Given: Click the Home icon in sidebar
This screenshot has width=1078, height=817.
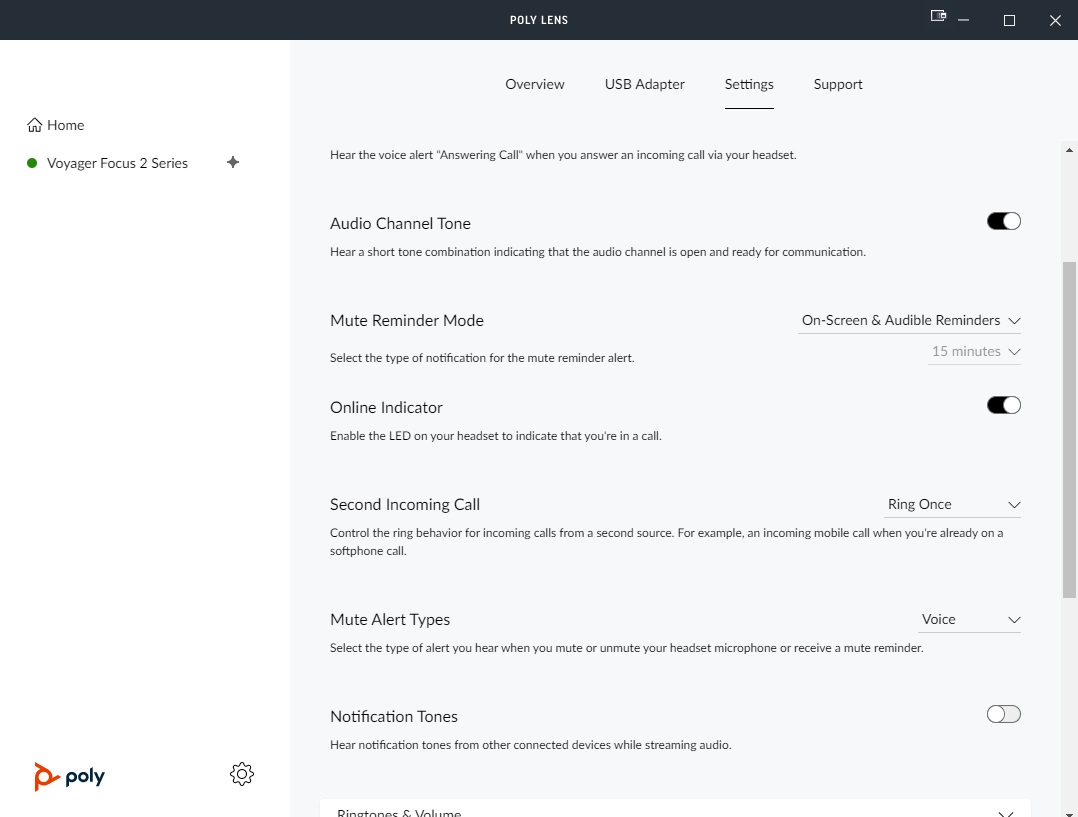Looking at the screenshot, I should [35, 125].
